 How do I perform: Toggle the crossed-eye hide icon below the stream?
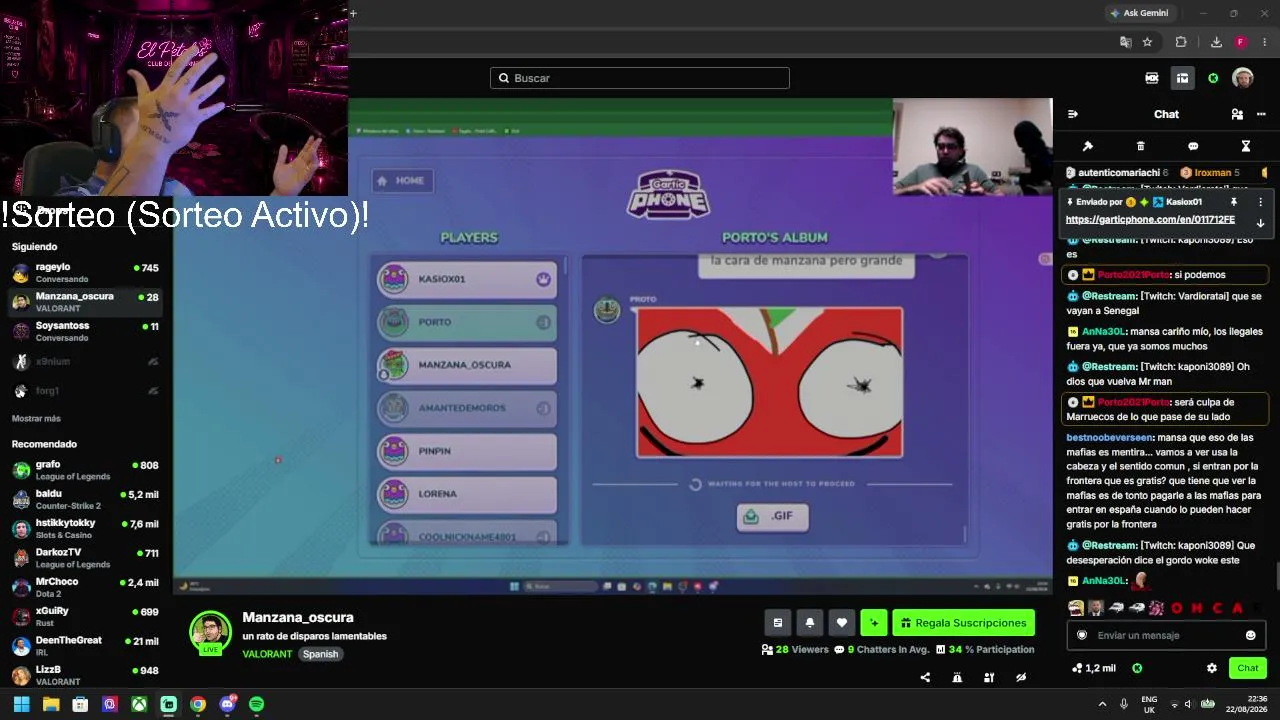[1021, 677]
